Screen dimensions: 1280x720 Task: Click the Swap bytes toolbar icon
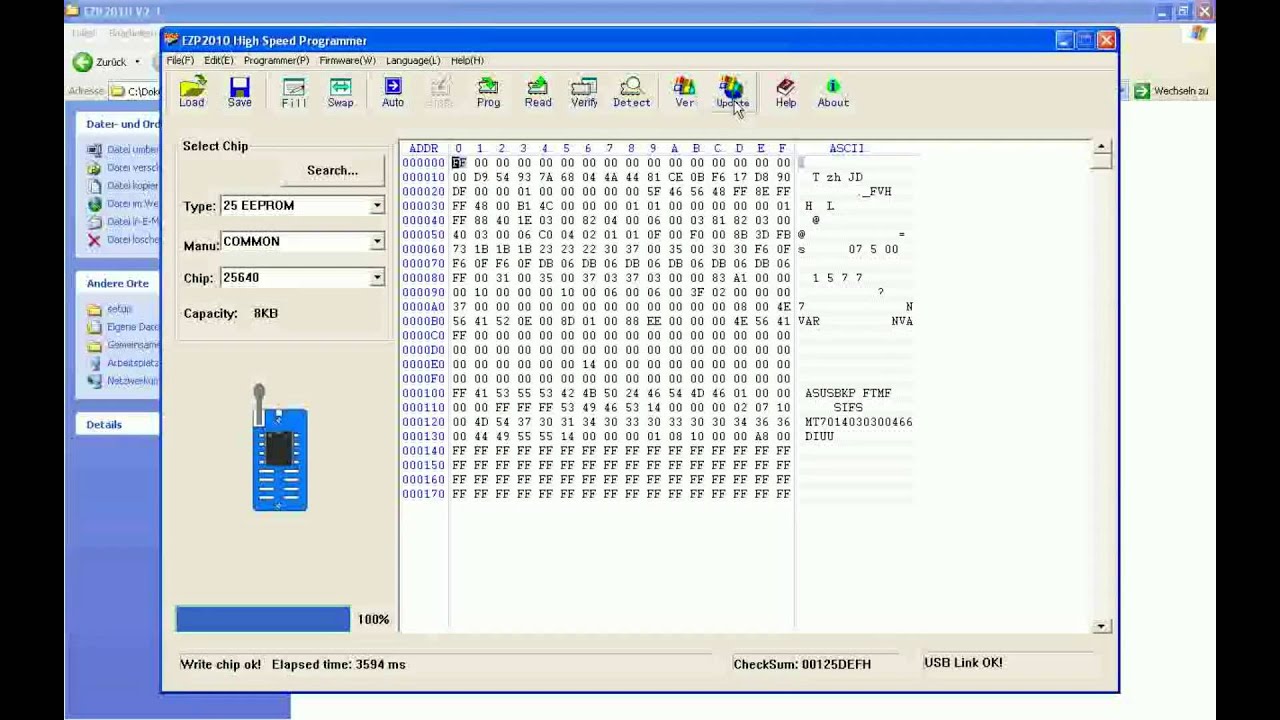click(340, 92)
